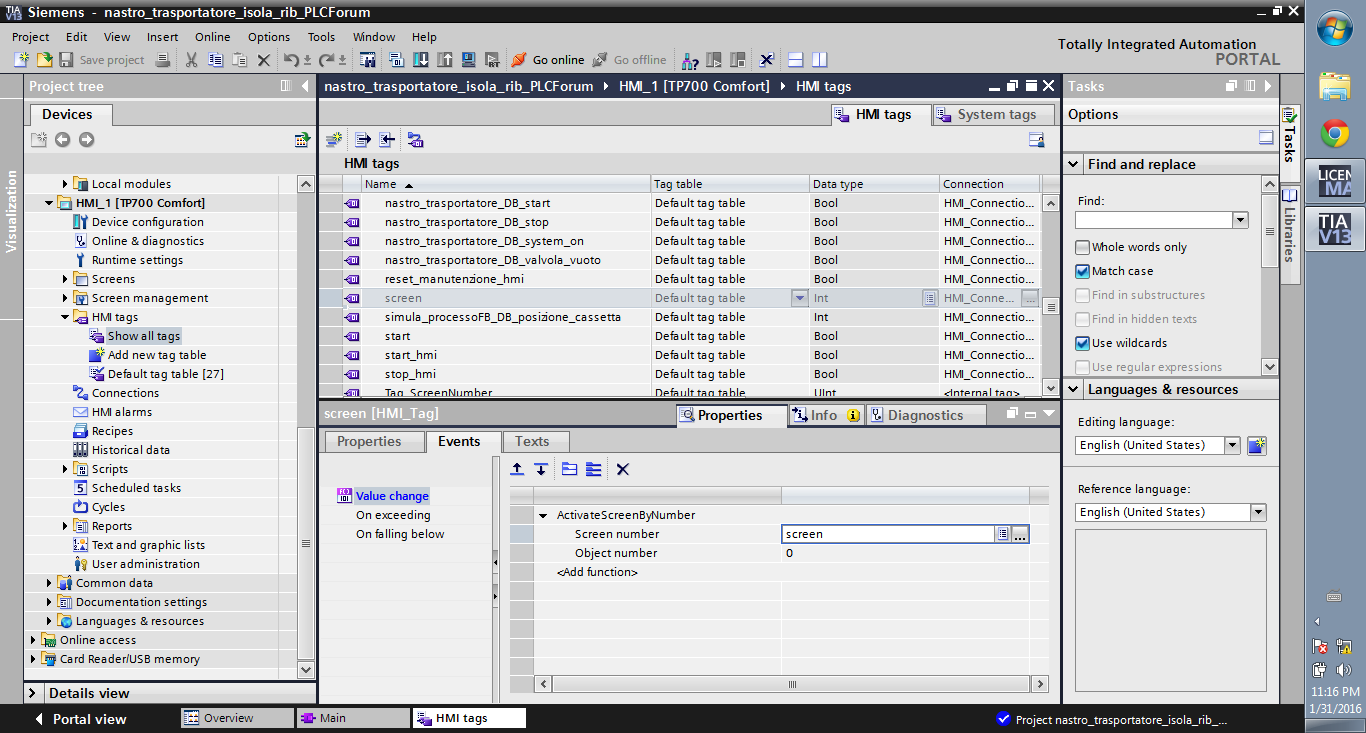Image resolution: width=1366 pixels, height=733 pixels.
Task: Collapse HMI_1 [TP700 Comfort] tree node
Action: (x=50, y=203)
